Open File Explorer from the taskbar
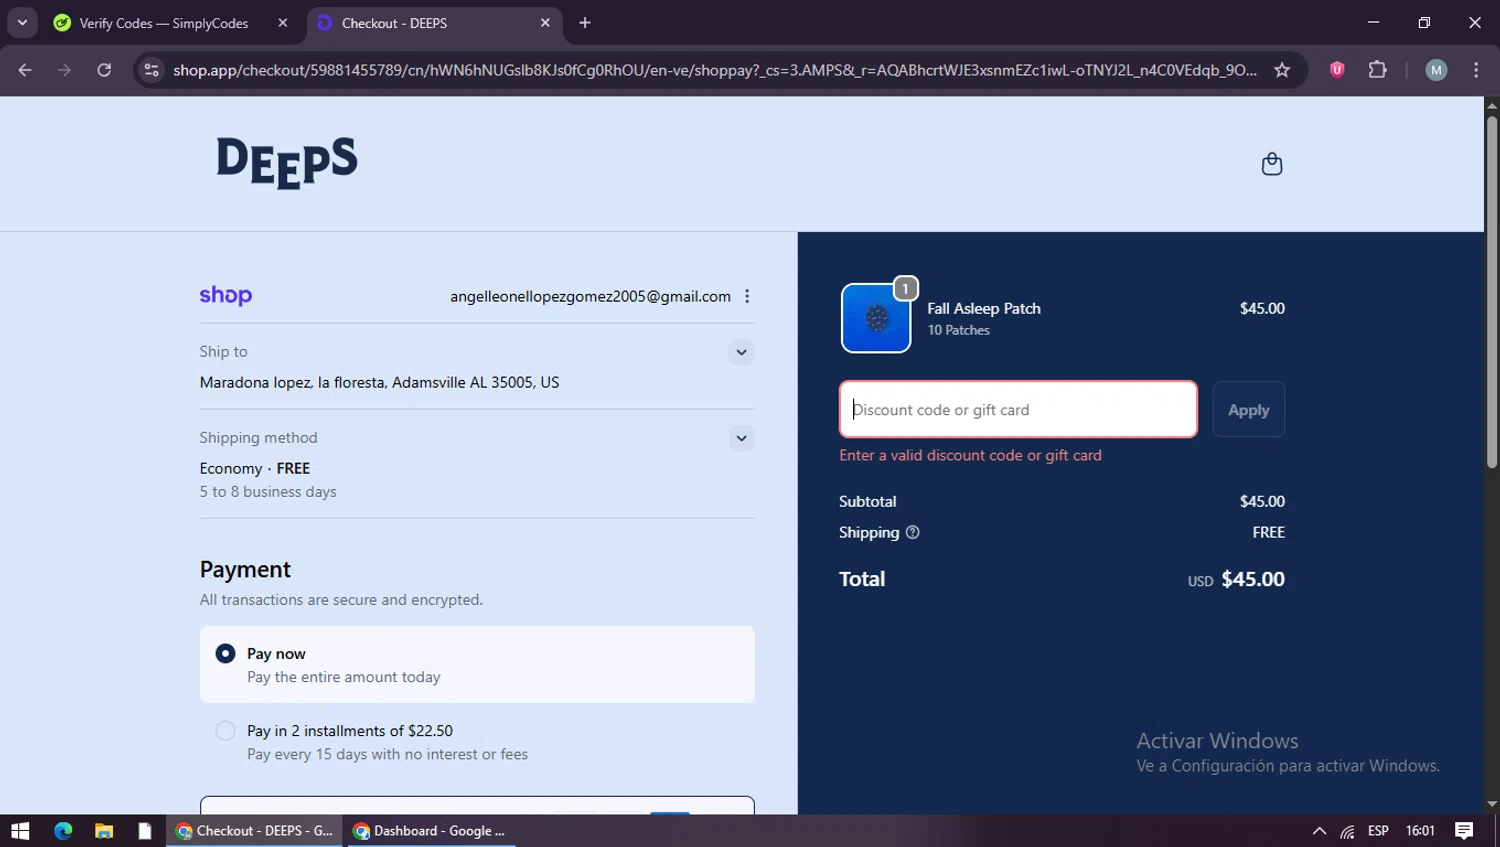 104,831
